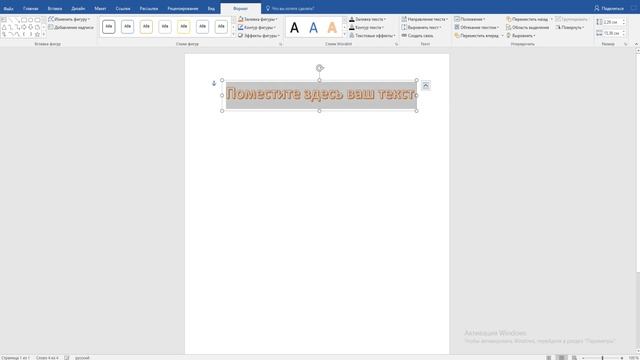Open the Макет ribbon tab
640x360 pixels.
pyautogui.click(x=100, y=8)
